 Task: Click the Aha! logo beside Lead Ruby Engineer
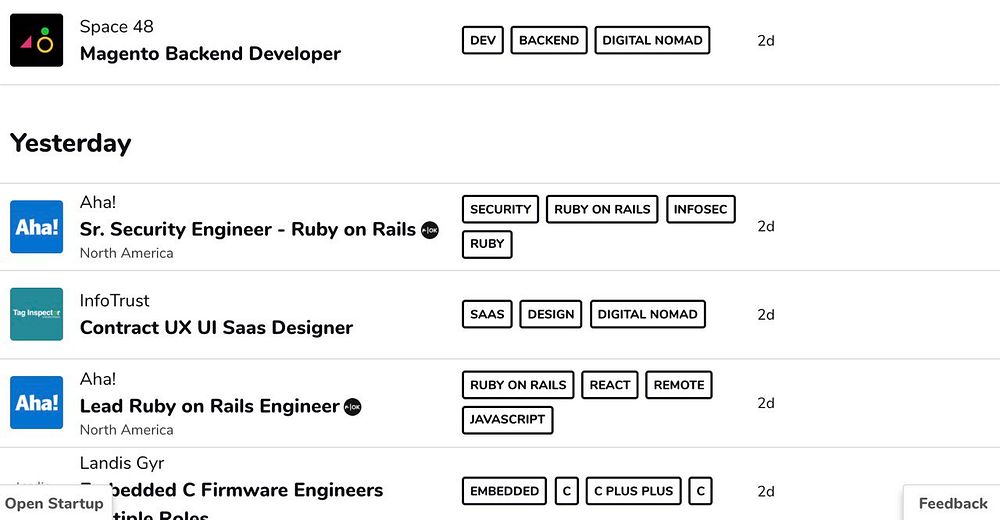point(36,403)
